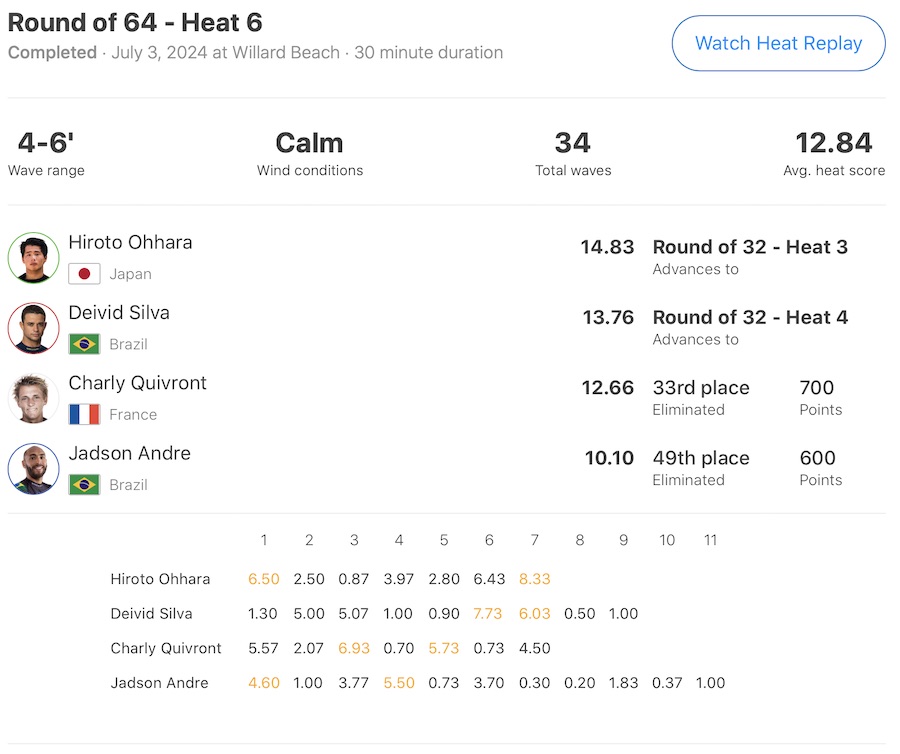Click Deivid Silva's highlighted 7.73 wave score
900x754 pixels.
click(489, 614)
